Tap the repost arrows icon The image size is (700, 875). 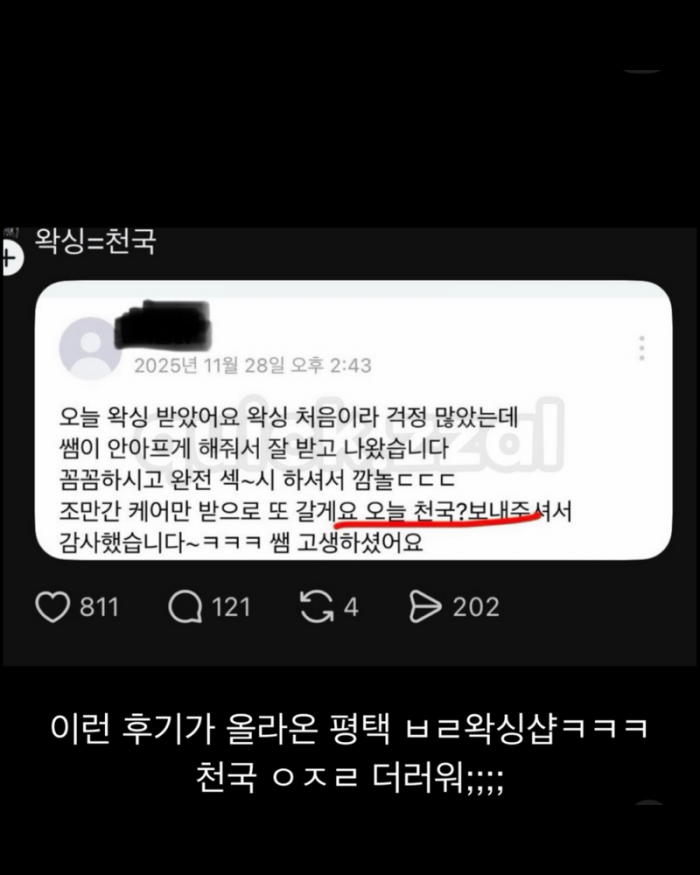(x=317, y=607)
